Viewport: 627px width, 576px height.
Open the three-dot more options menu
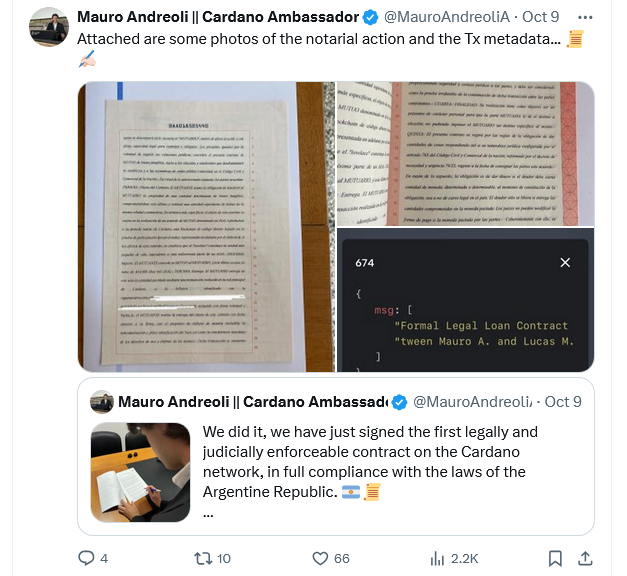point(585,17)
